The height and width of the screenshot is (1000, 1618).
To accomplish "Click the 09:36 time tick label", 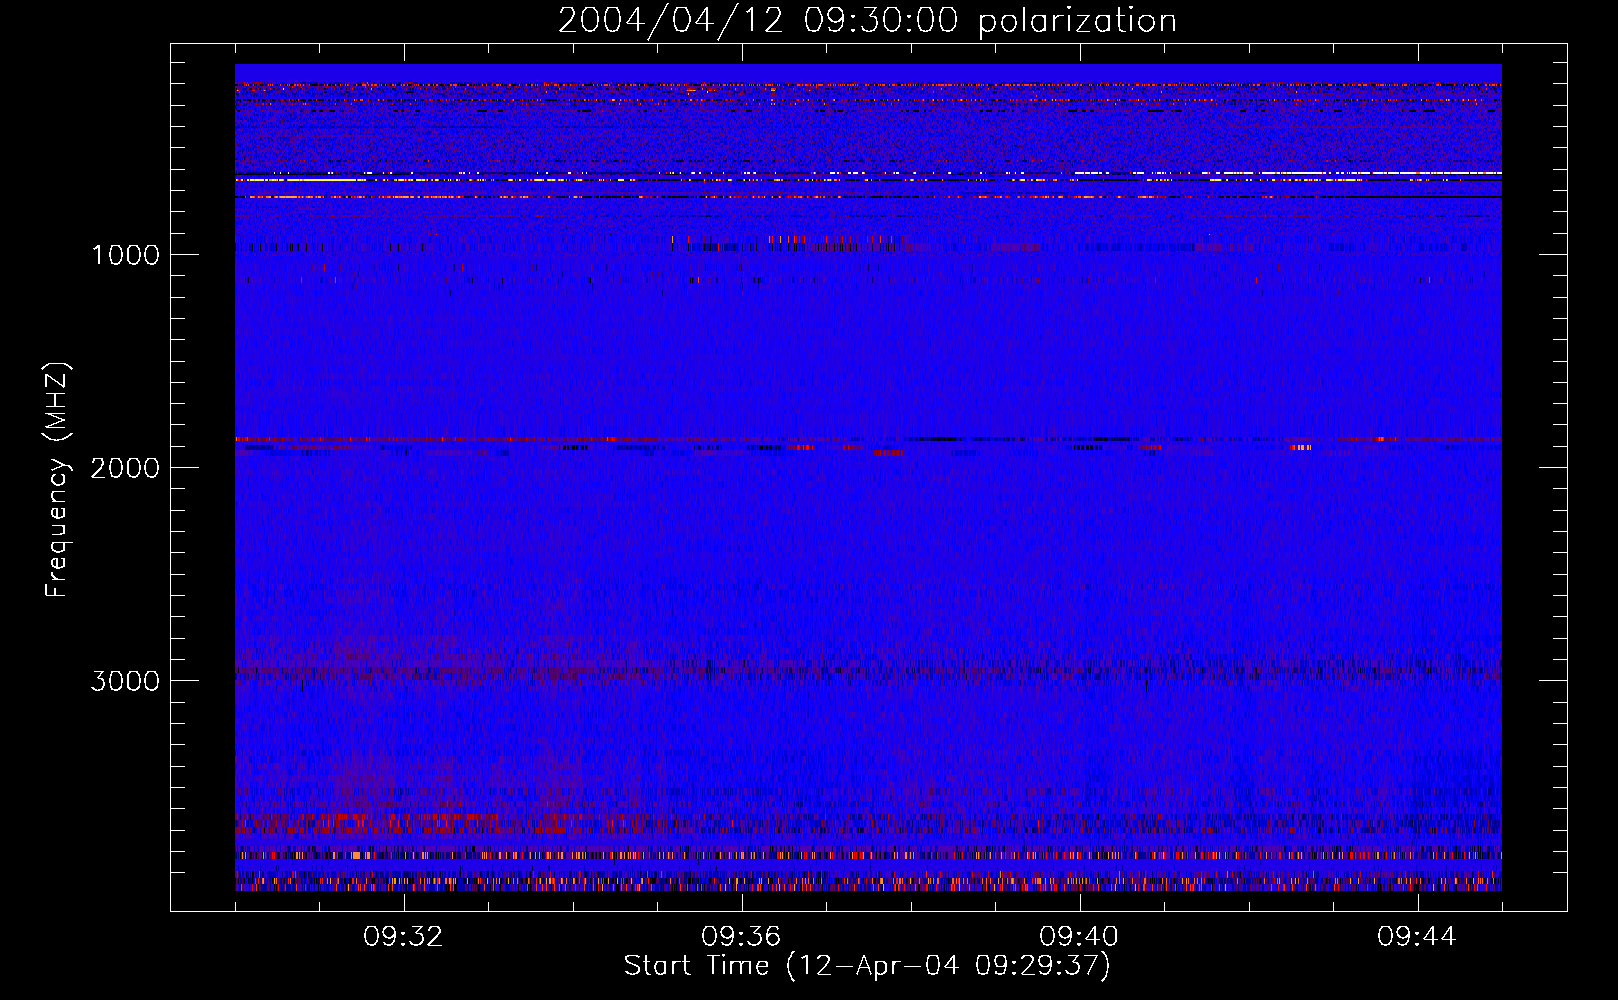I will tap(741, 937).
